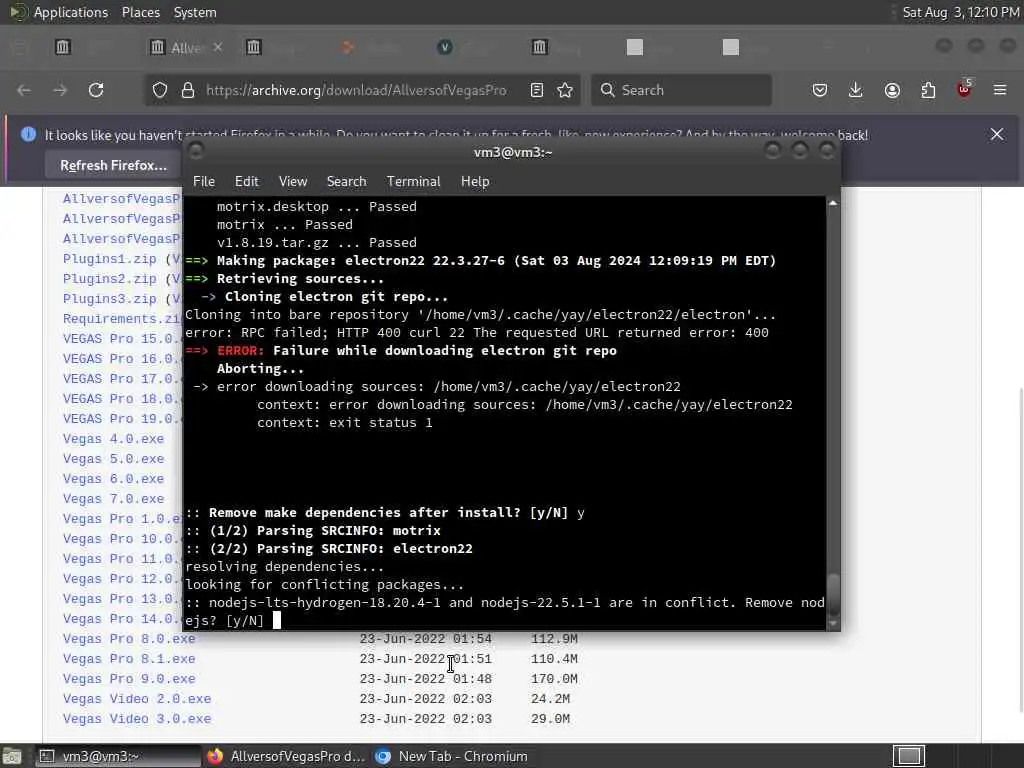
Task: Go forward in Firefox history
Action: pos(60,90)
